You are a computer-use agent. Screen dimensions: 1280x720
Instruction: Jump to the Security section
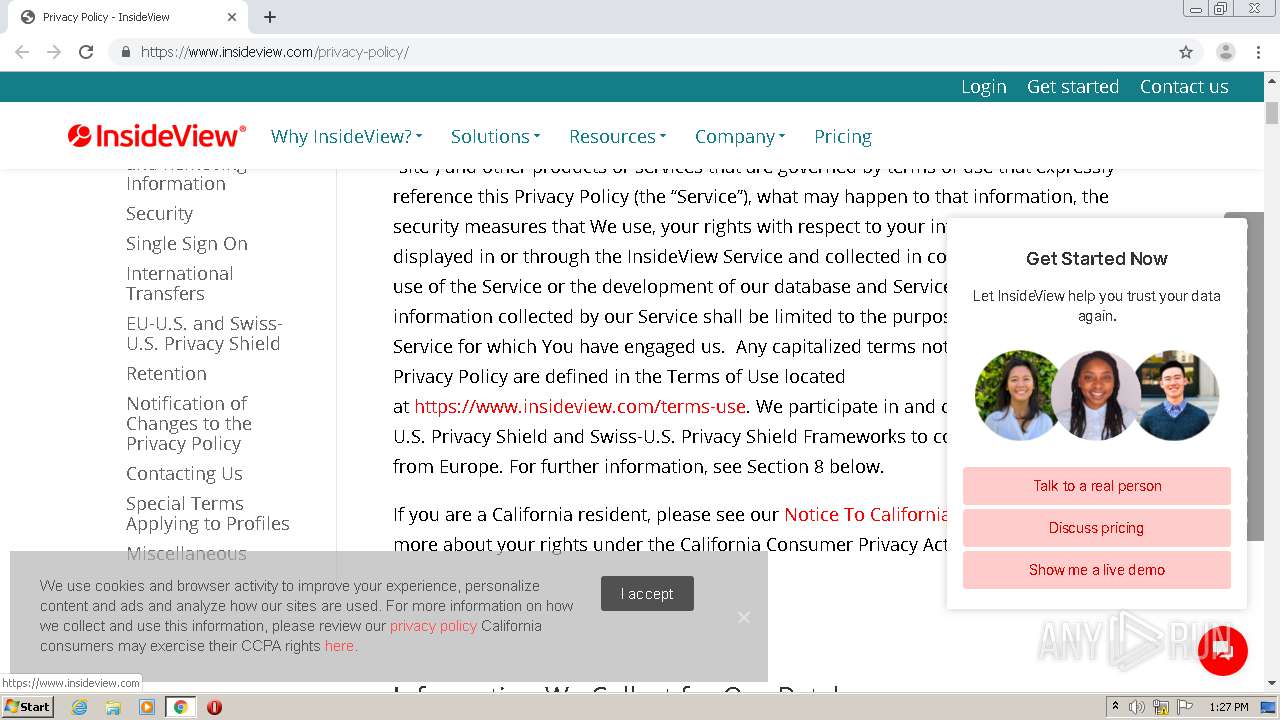point(159,213)
